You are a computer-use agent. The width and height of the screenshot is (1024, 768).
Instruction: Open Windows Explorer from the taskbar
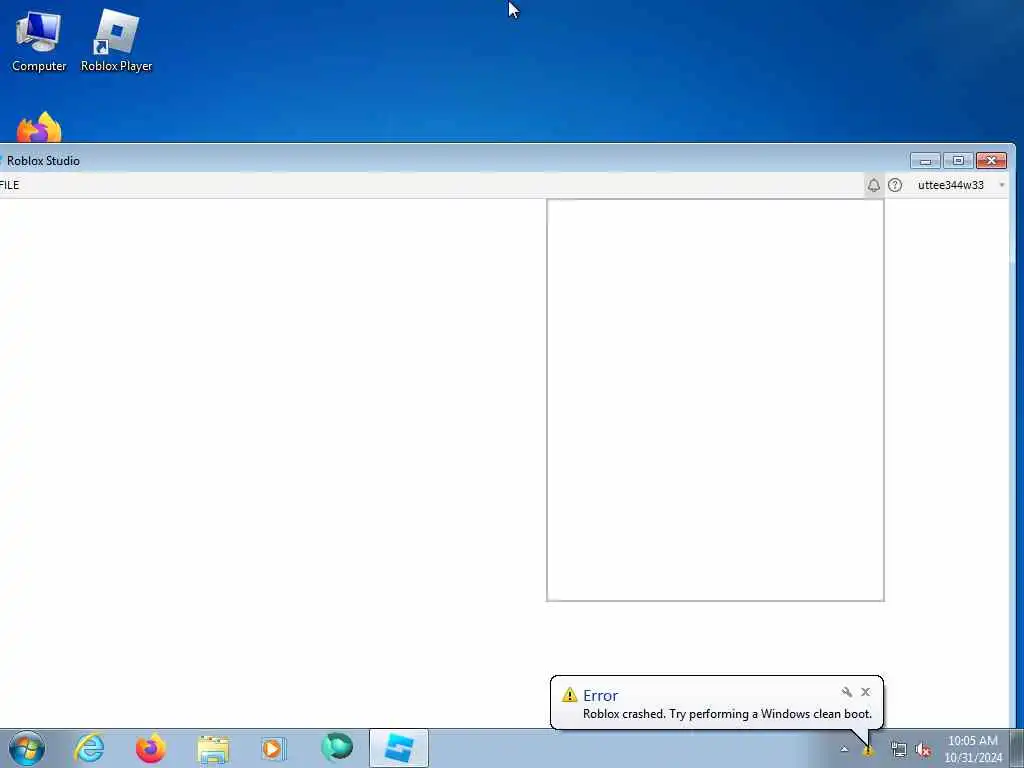[213, 748]
